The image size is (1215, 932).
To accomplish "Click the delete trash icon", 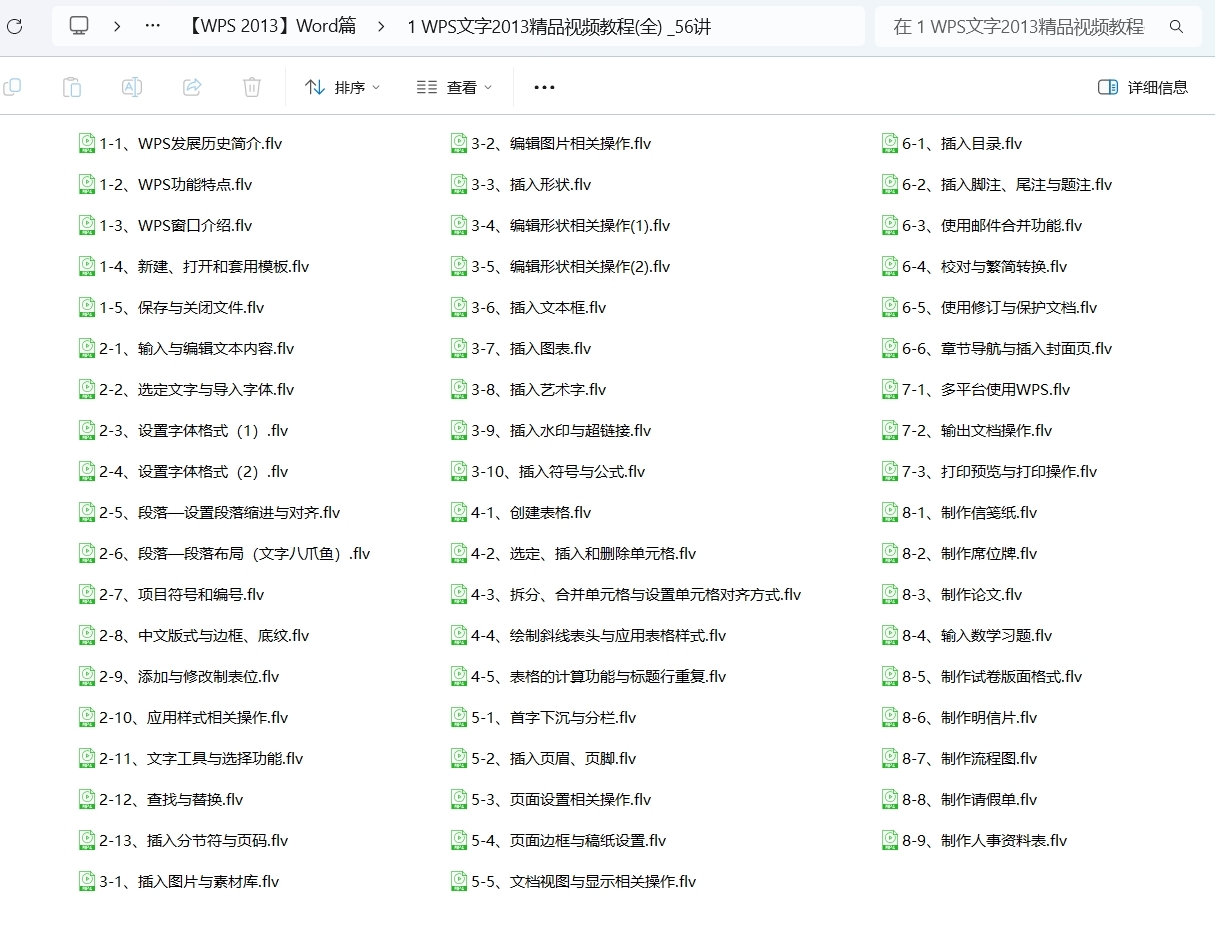I will [252, 87].
